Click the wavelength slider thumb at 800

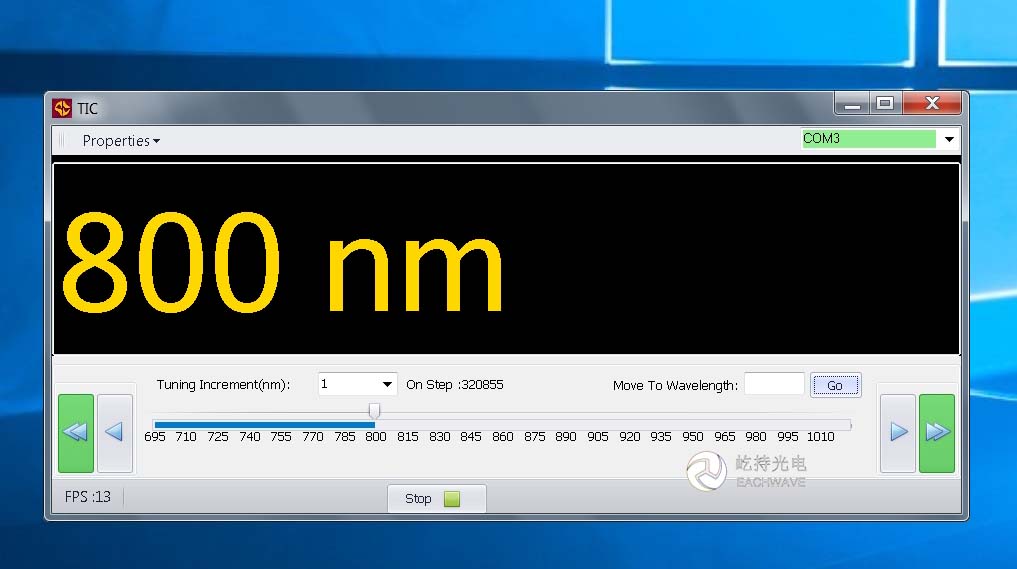point(374,411)
